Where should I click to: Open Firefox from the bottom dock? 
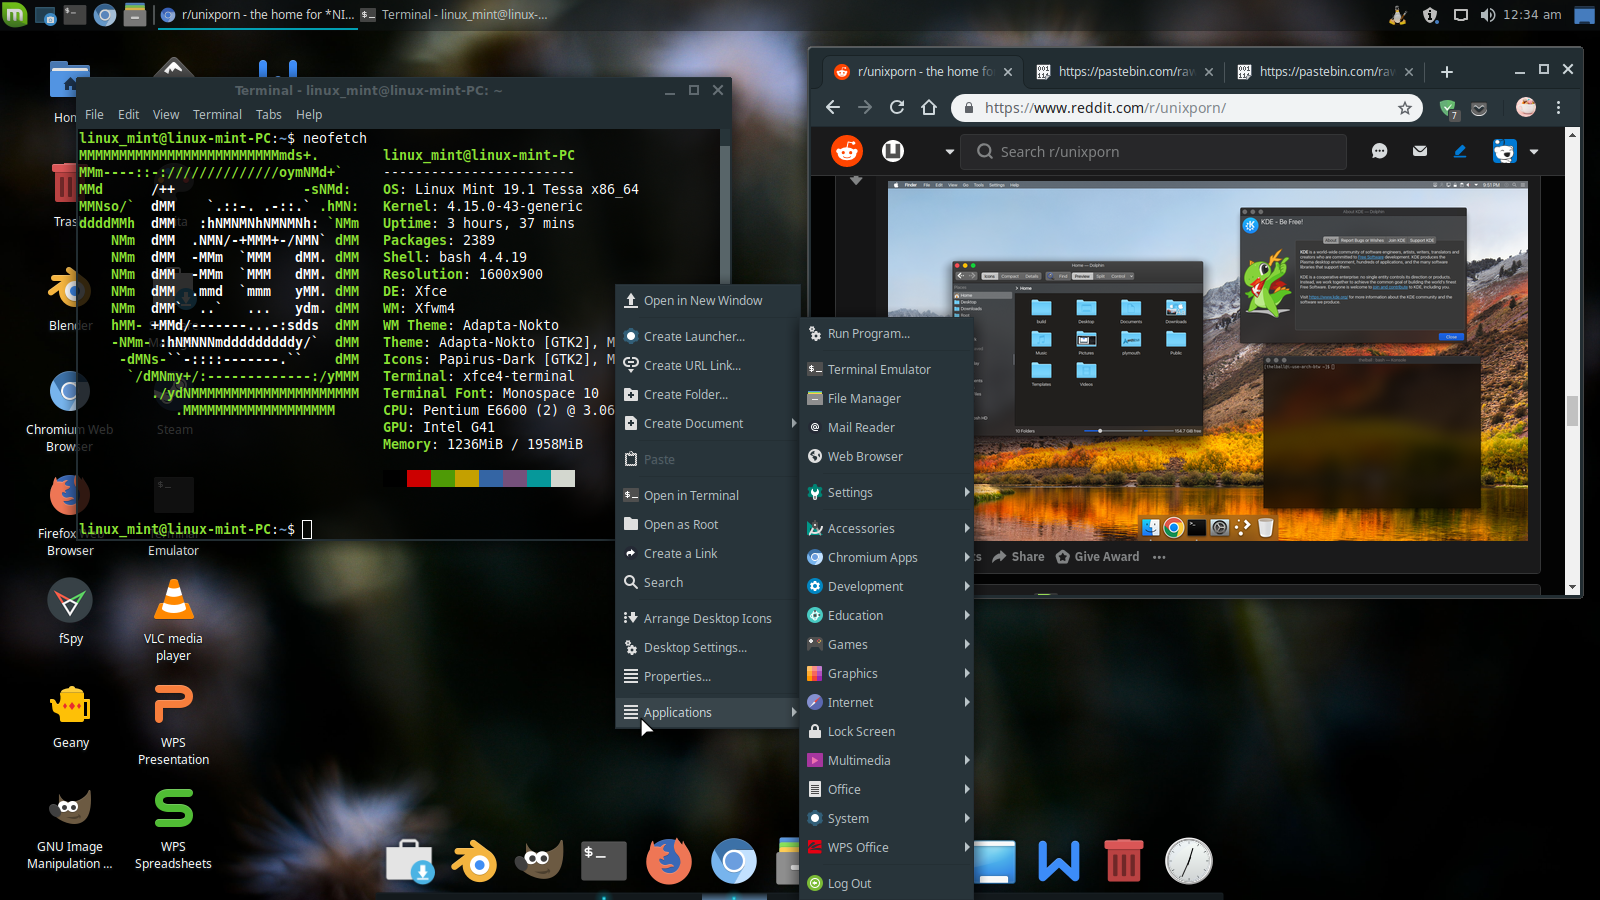click(668, 861)
